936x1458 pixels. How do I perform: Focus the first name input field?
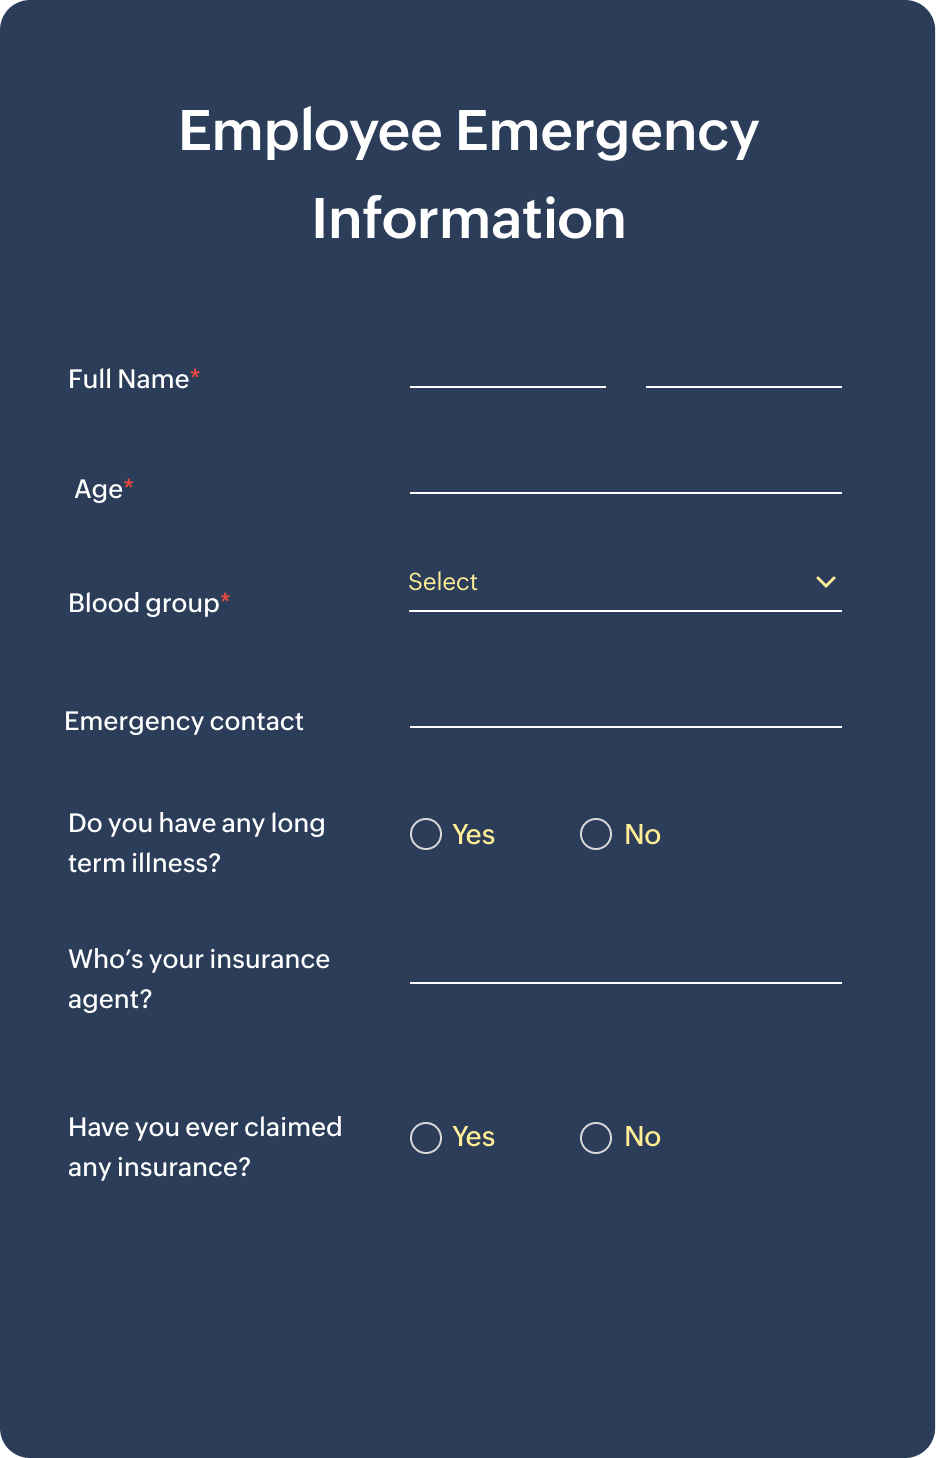(508, 374)
